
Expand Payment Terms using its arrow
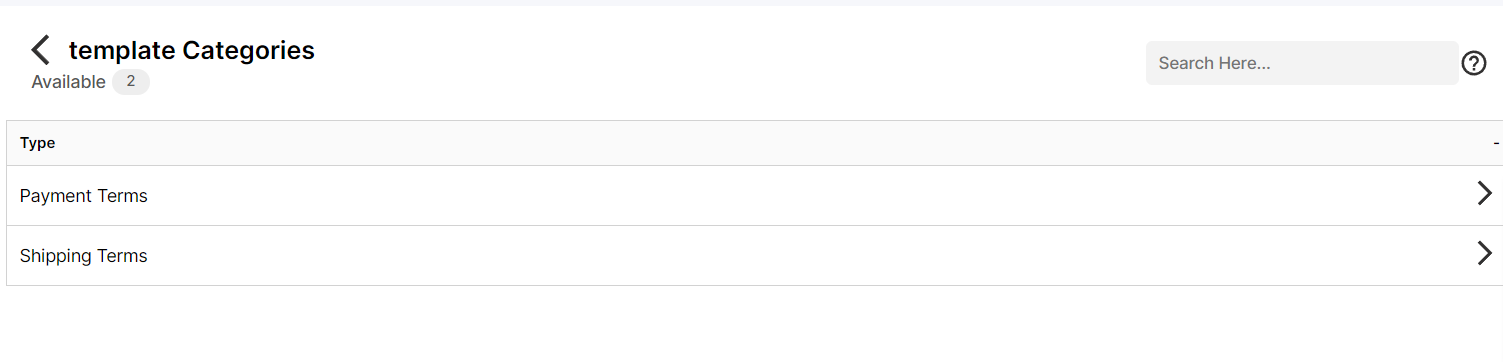pyautogui.click(x=1484, y=194)
